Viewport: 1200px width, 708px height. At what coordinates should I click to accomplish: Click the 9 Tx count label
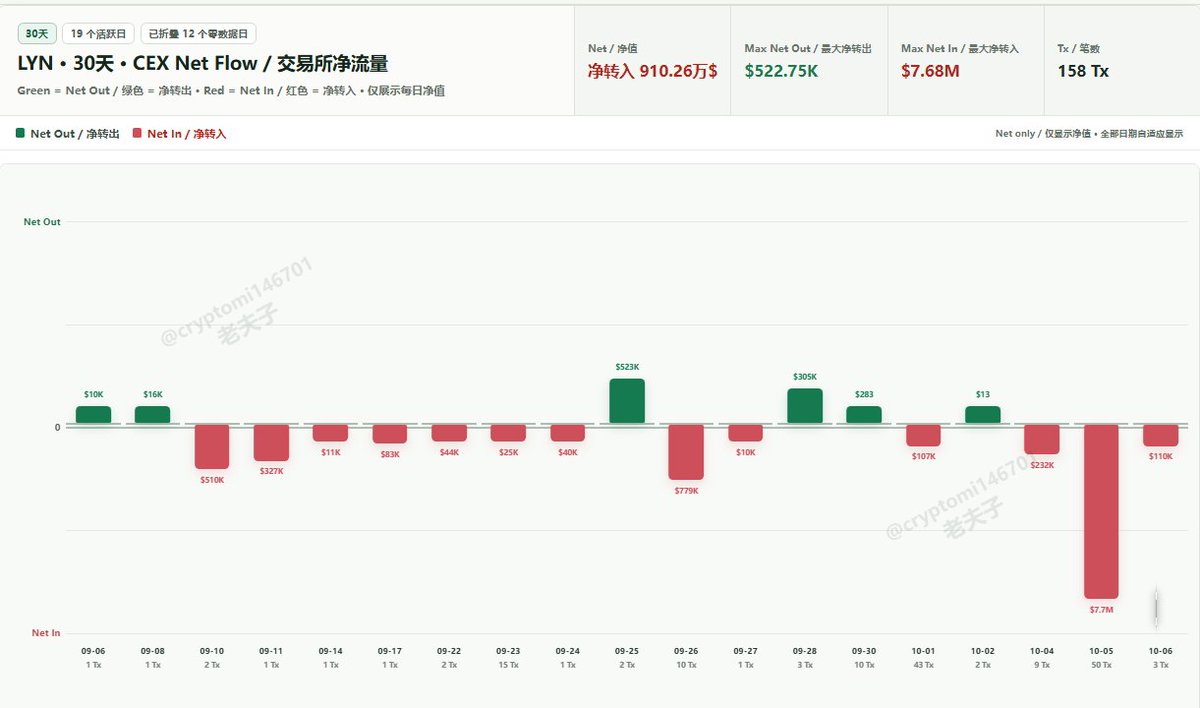(x=1042, y=665)
